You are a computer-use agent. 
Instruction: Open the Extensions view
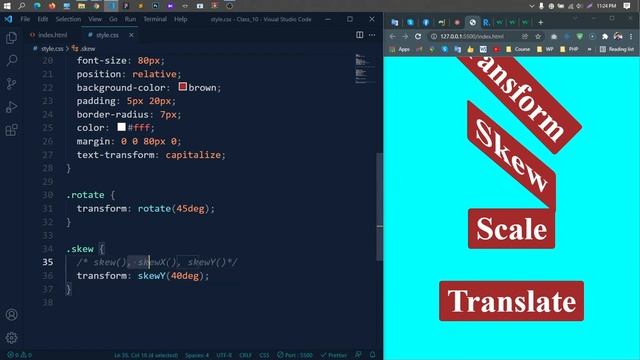[11, 130]
